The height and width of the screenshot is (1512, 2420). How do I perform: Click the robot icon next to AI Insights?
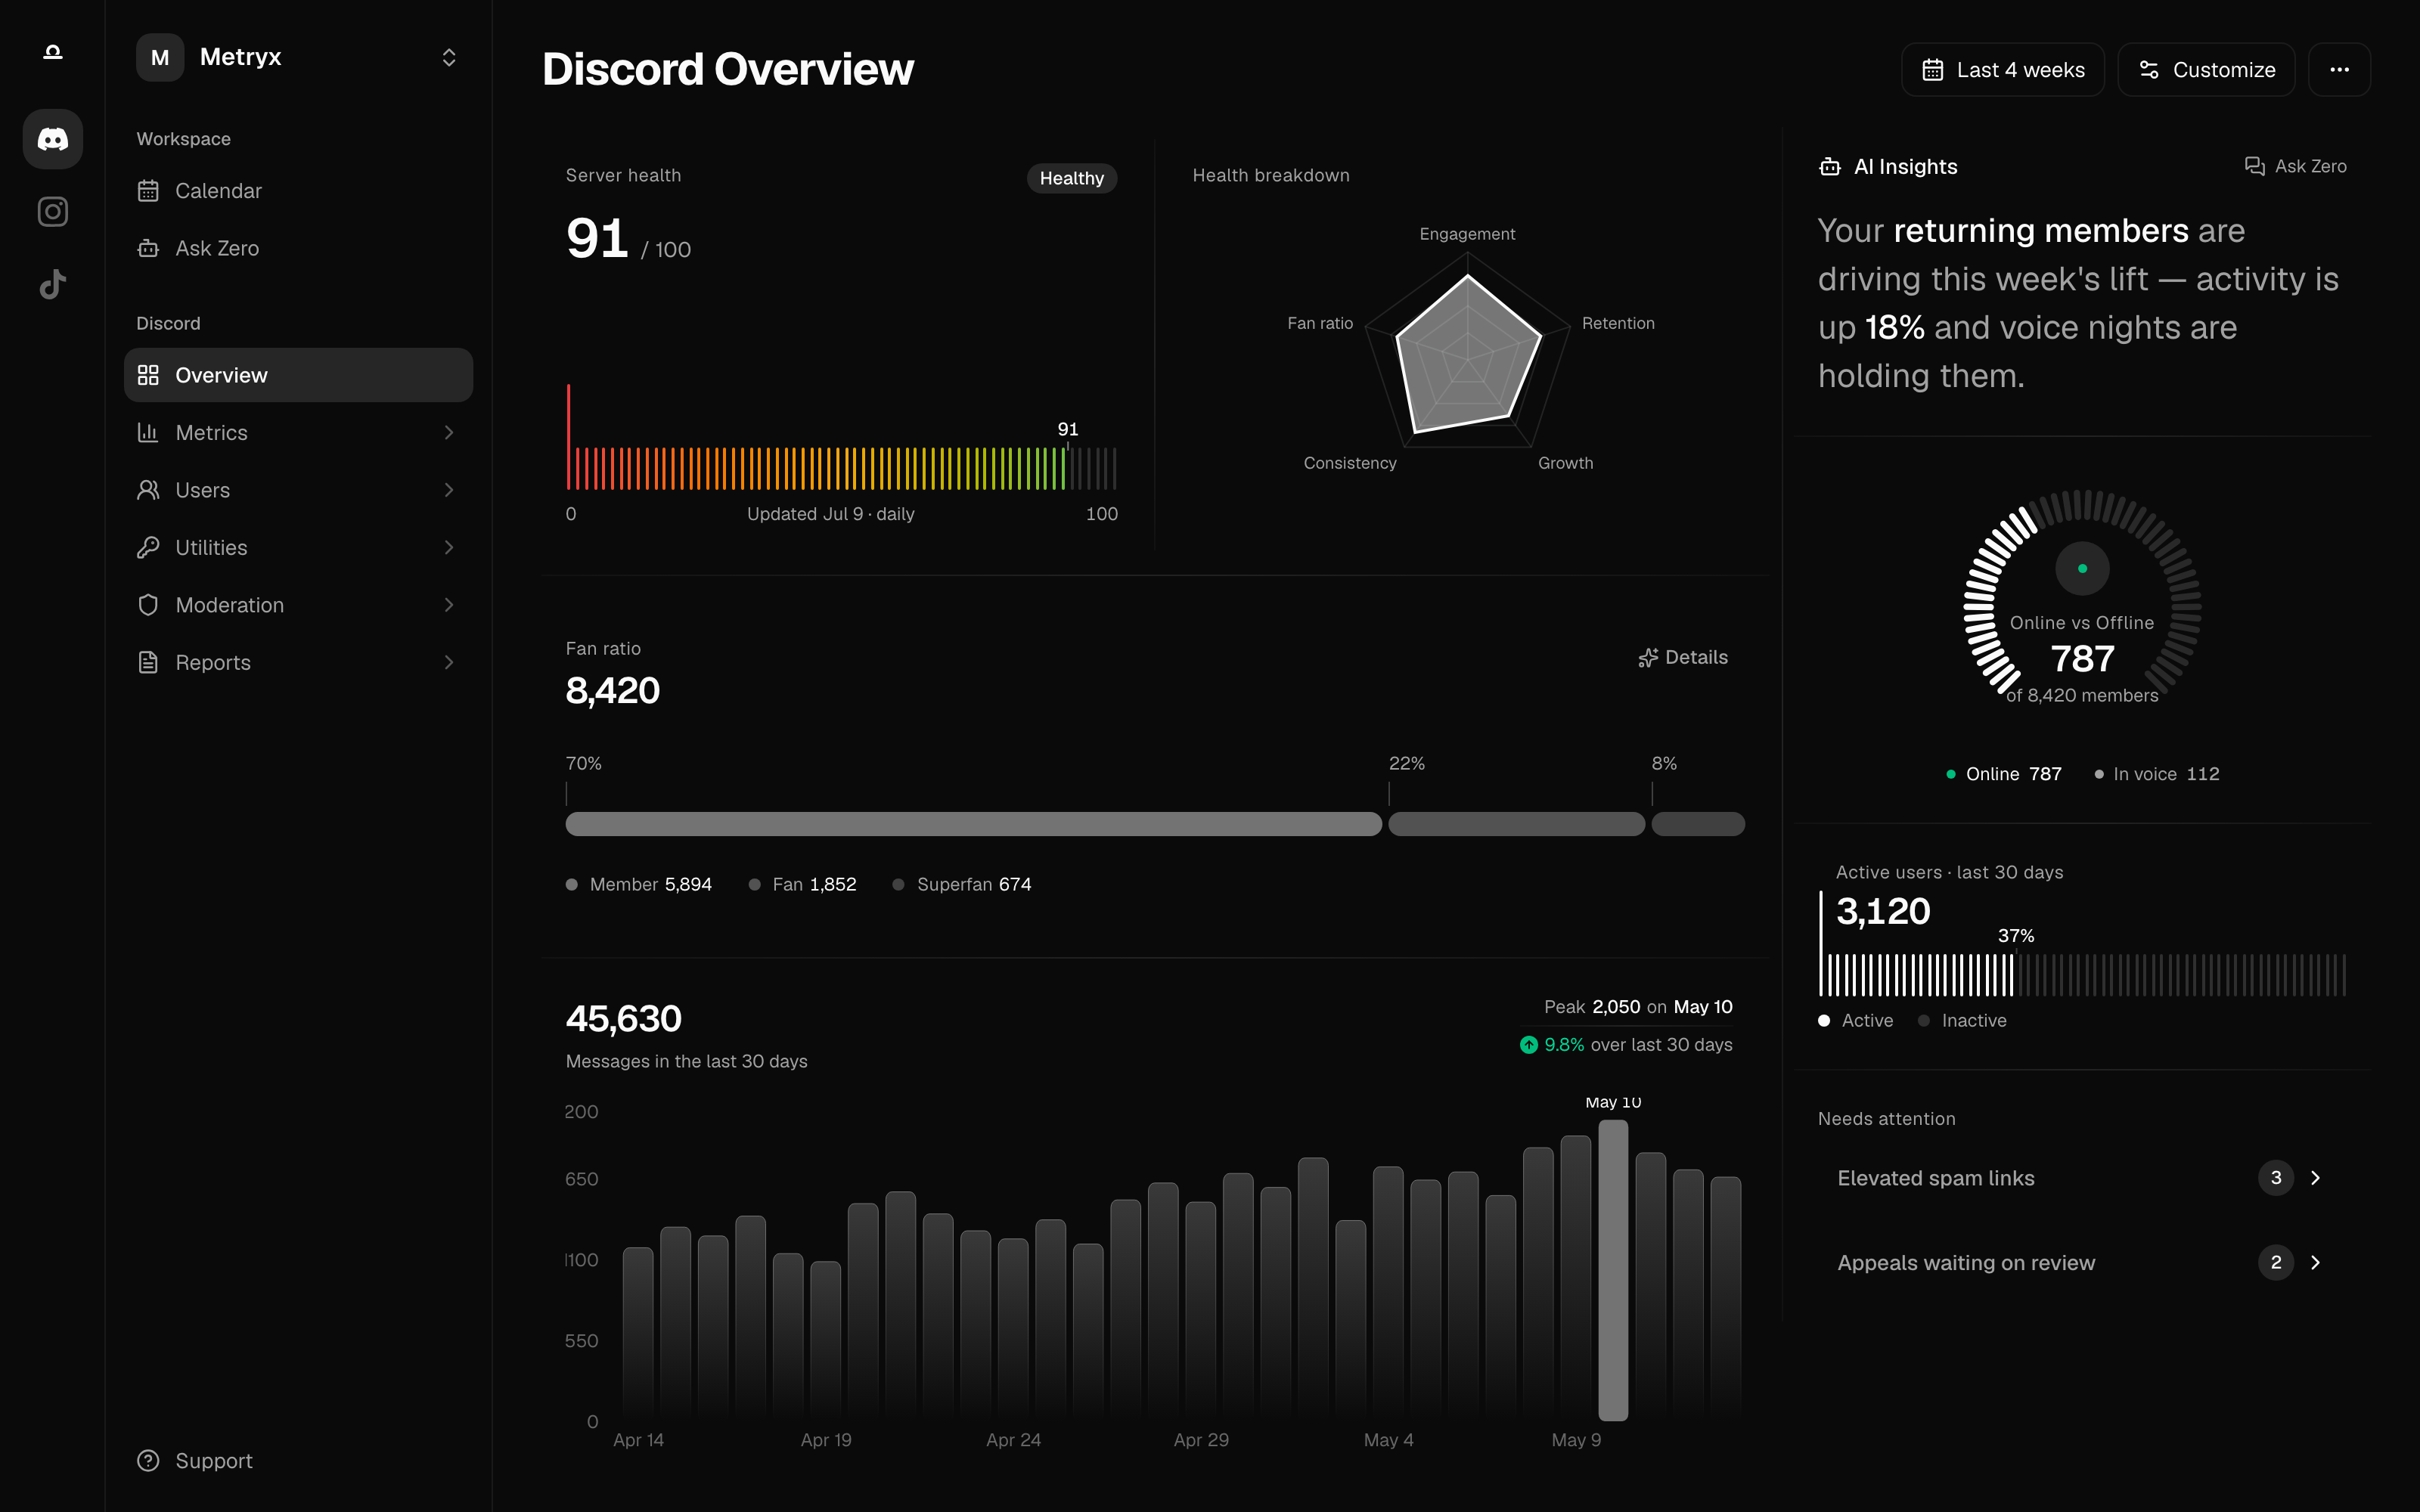coord(1830,167)
